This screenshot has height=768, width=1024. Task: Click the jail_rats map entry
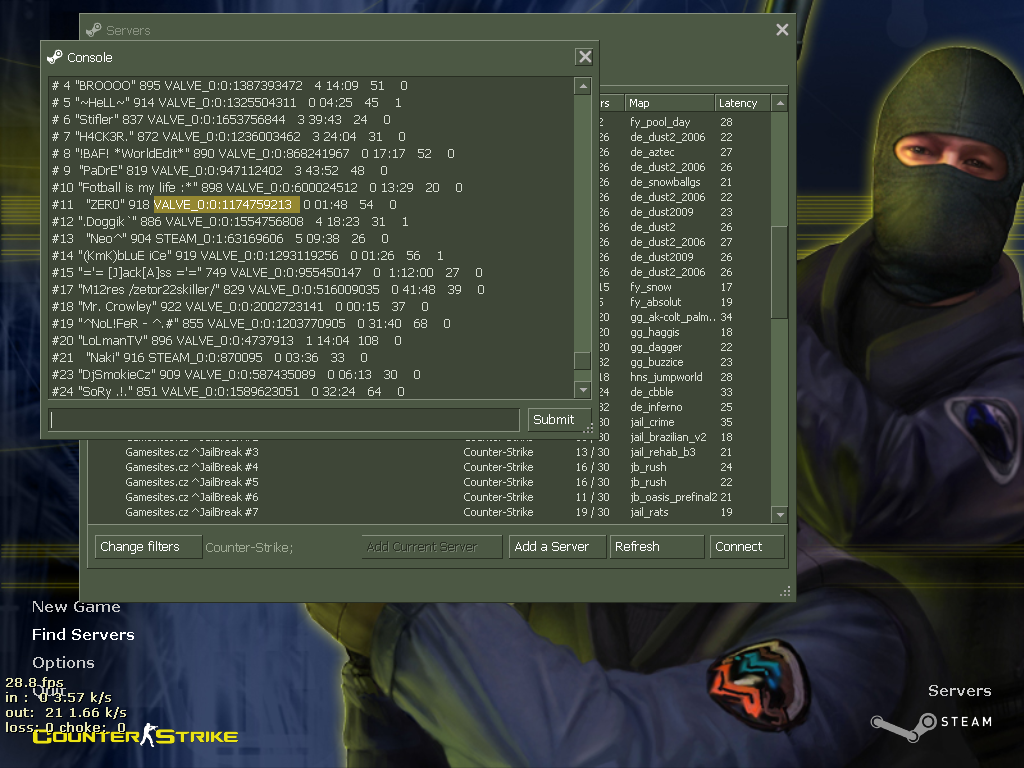pyautogui.click(x=649, y=513)
